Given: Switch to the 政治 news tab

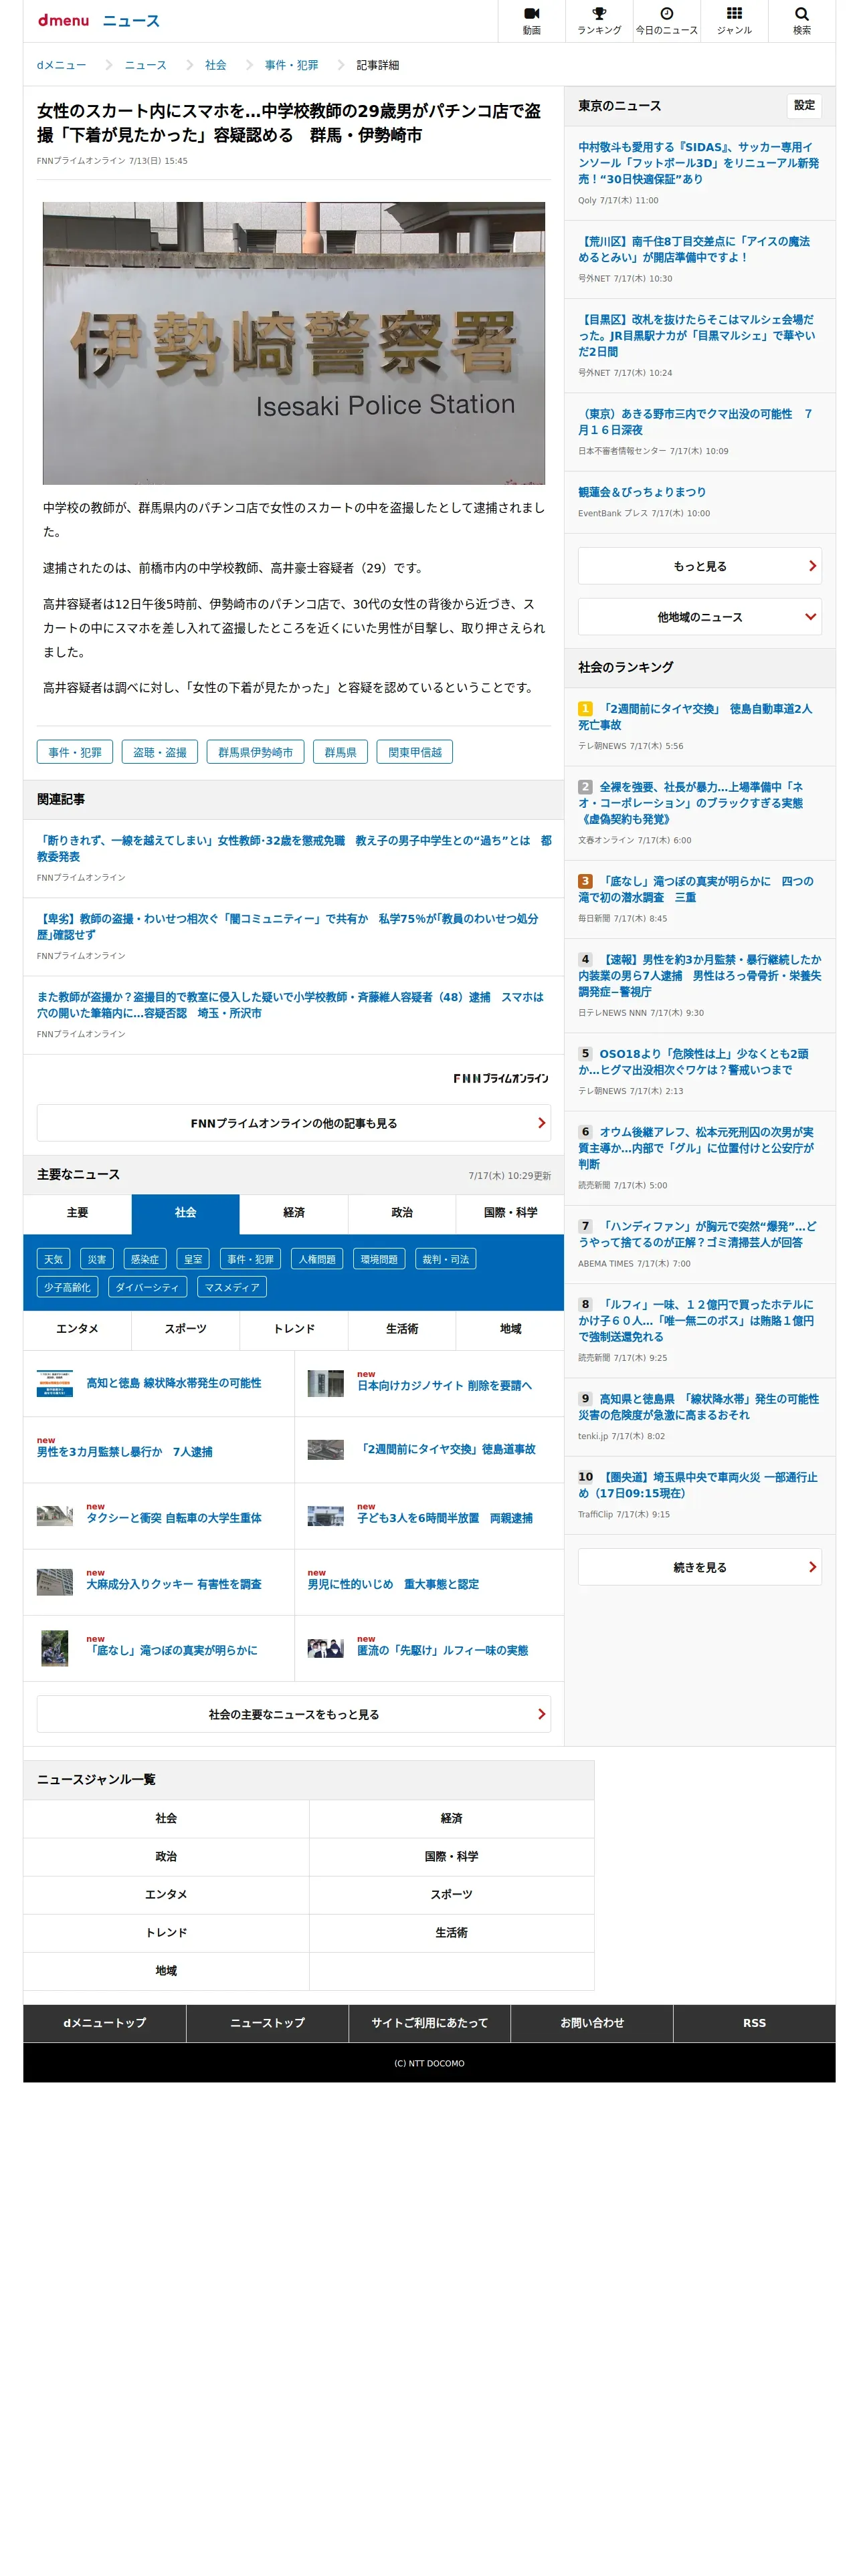Looking at the screenshot, I should (402, 1213).
